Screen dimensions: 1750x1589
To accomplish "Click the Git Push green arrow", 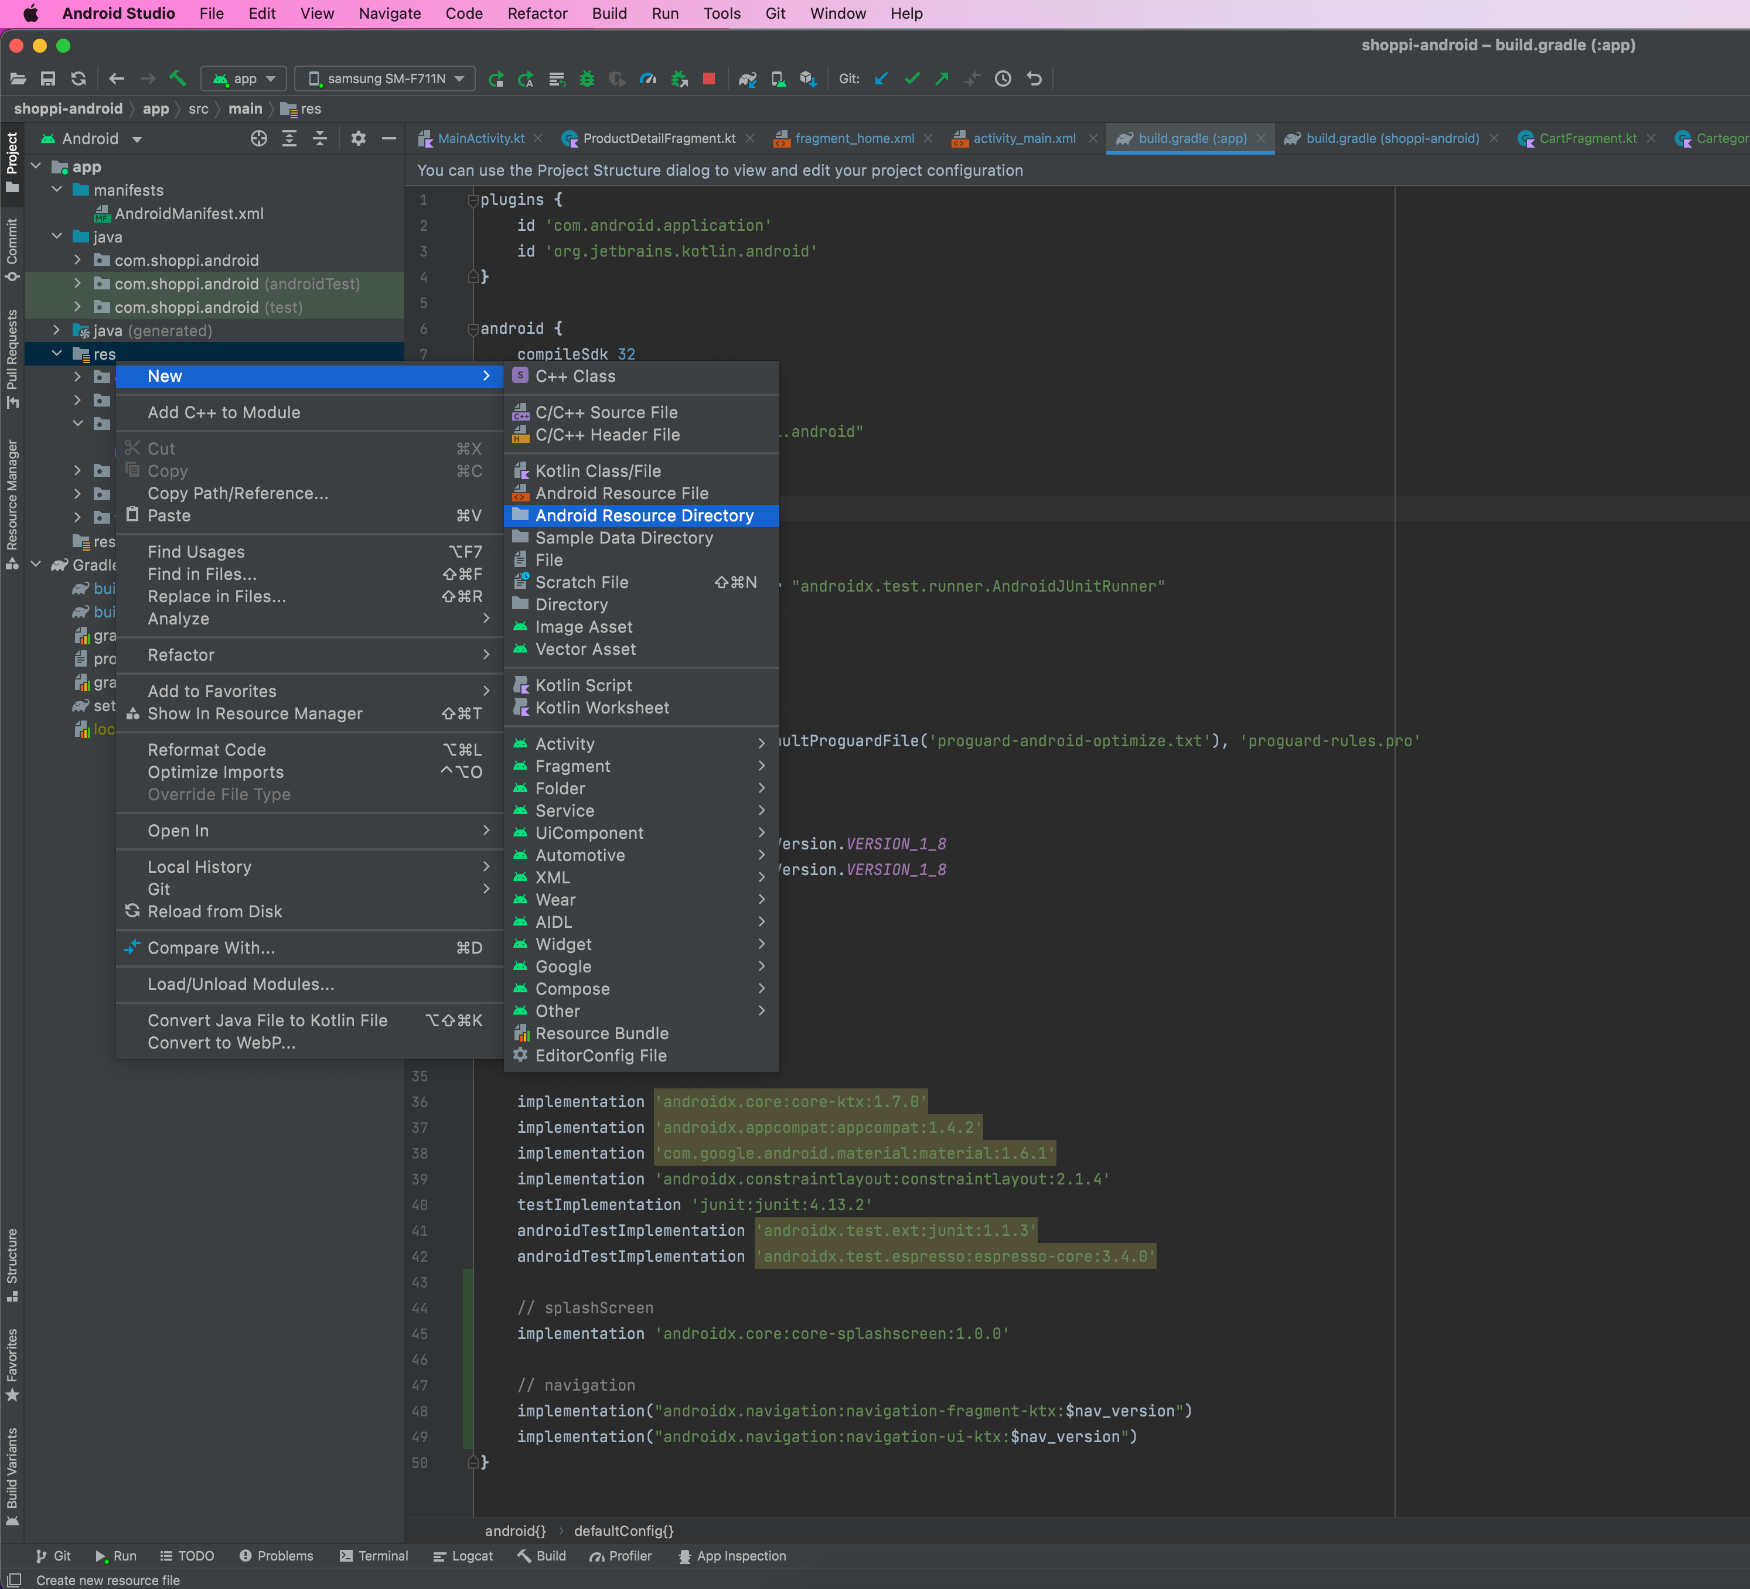I will [942, 79].
